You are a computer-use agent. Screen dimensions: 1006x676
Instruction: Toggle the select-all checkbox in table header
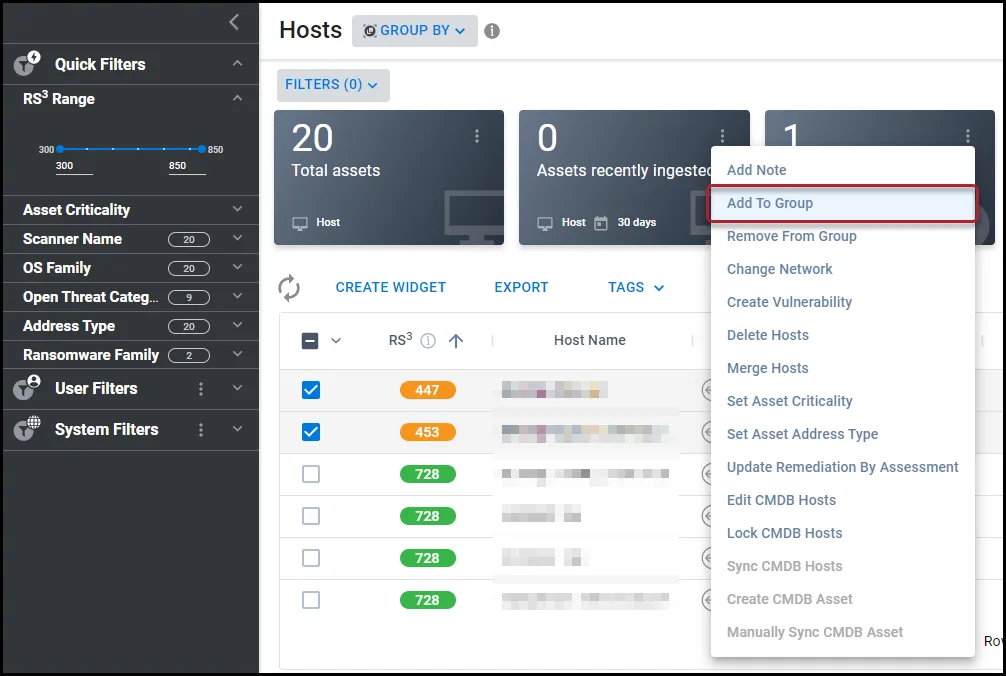pyautogui.click(x=310, y=341)
